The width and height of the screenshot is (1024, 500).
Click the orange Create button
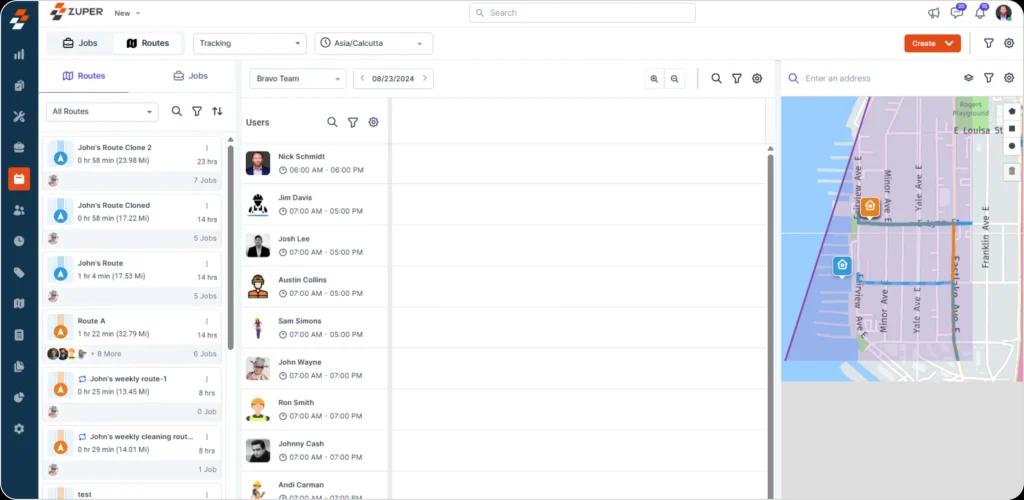(932, 43)
